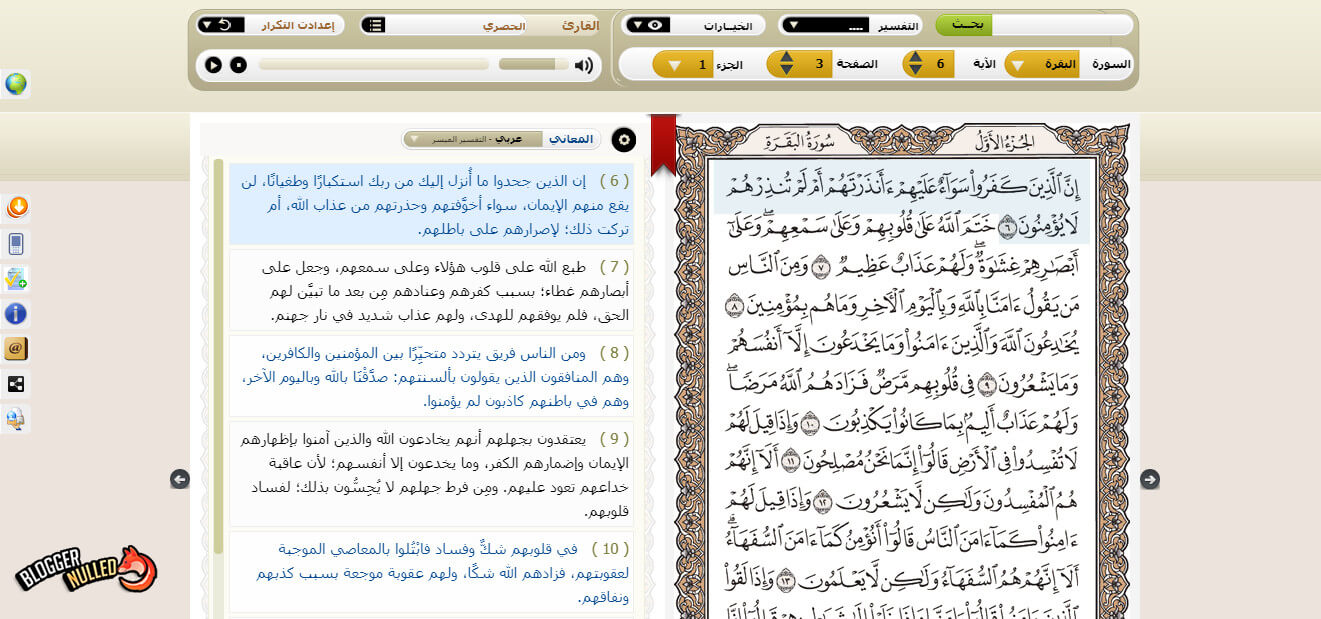Play the recitation audio

(x=213, y=65)
